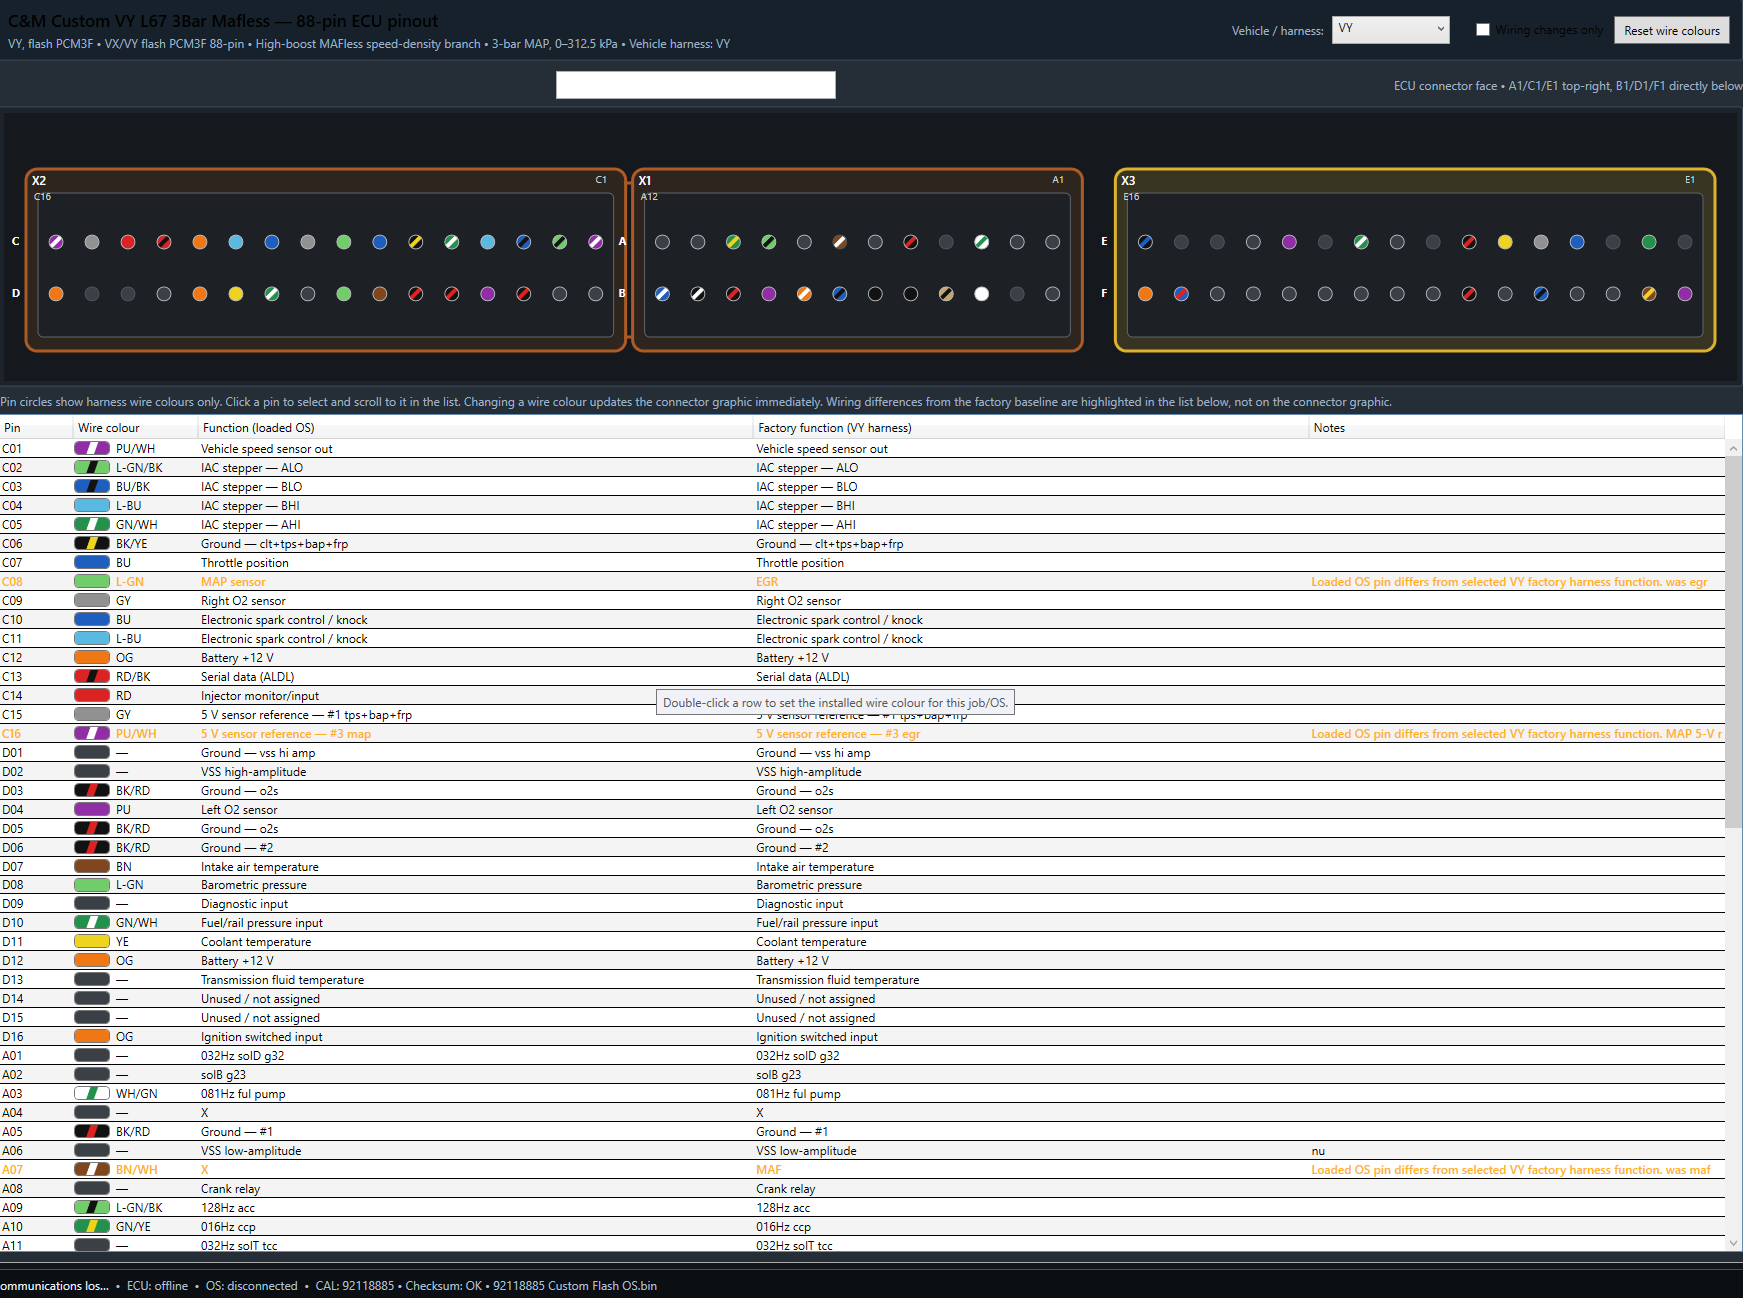Select D04 Left O2 sensor row
Screen dimensions: 1743x1298
(862, 810)
